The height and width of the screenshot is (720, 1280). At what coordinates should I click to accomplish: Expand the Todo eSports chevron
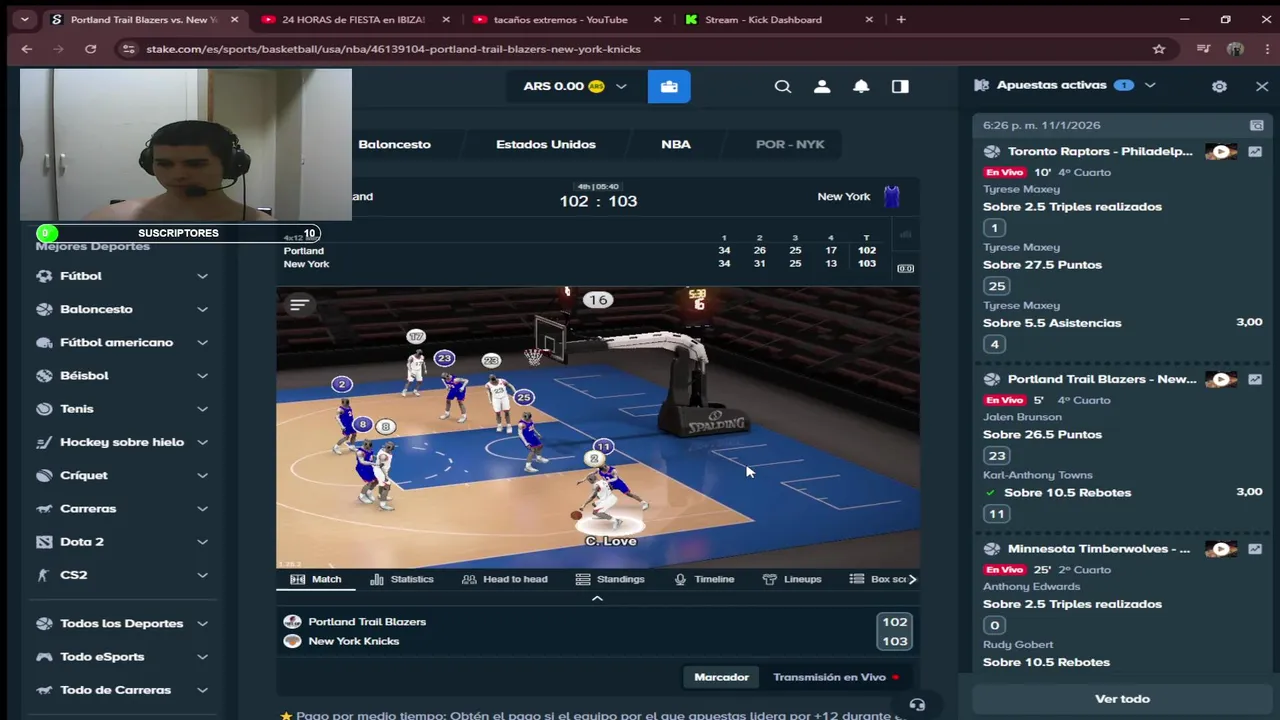click(x=202, y=657)
